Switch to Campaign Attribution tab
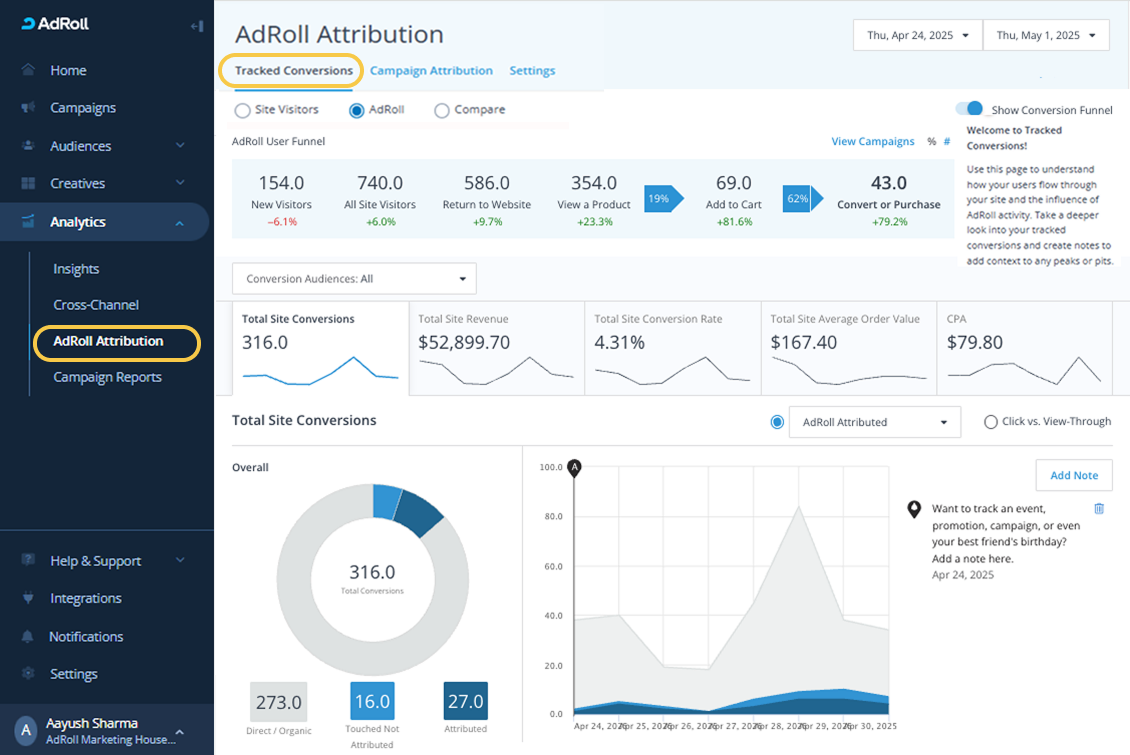1130x755 pixels. tap(431, 71)
